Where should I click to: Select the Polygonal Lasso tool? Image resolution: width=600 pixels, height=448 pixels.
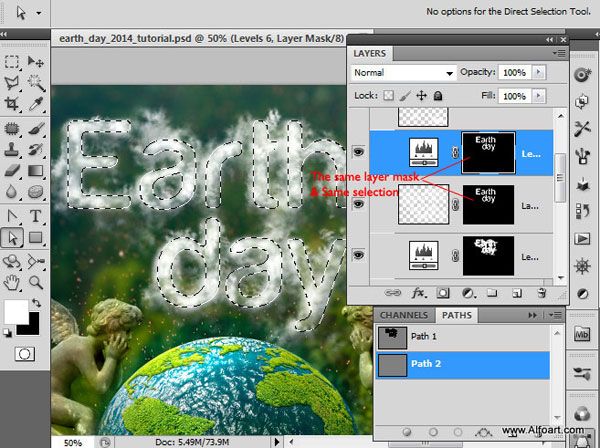(x=11, y=83)
